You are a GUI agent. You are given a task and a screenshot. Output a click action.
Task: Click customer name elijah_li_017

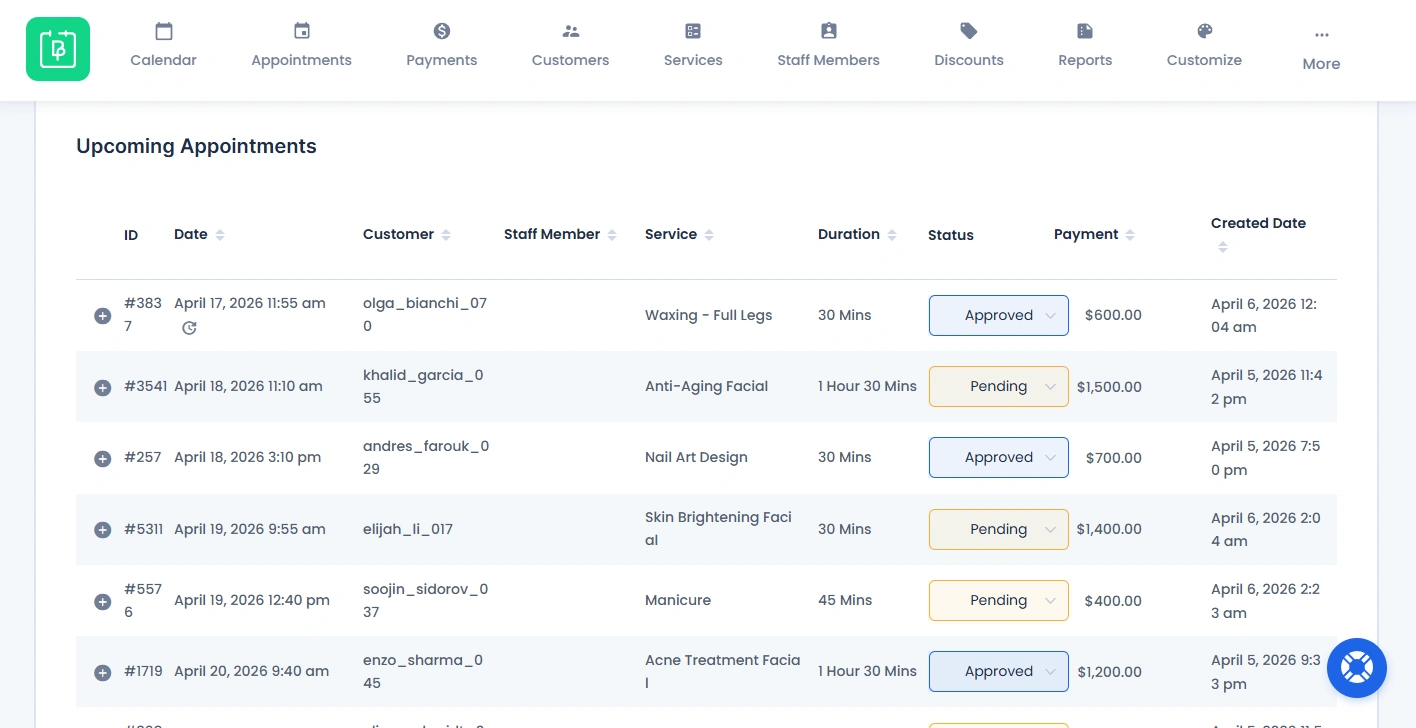click(x=408, y=529)
